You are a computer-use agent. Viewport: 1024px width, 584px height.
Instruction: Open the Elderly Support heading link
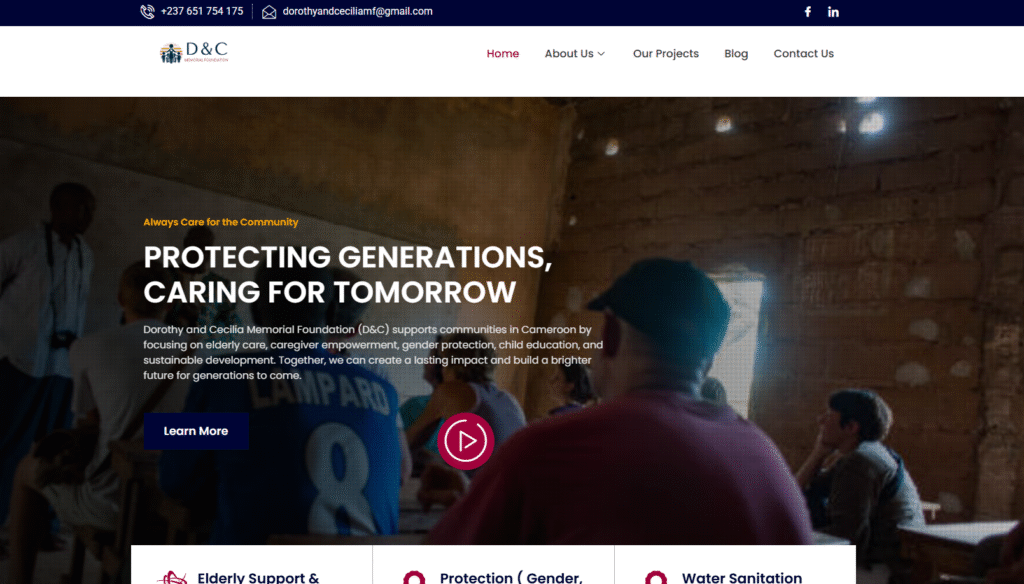258,577
